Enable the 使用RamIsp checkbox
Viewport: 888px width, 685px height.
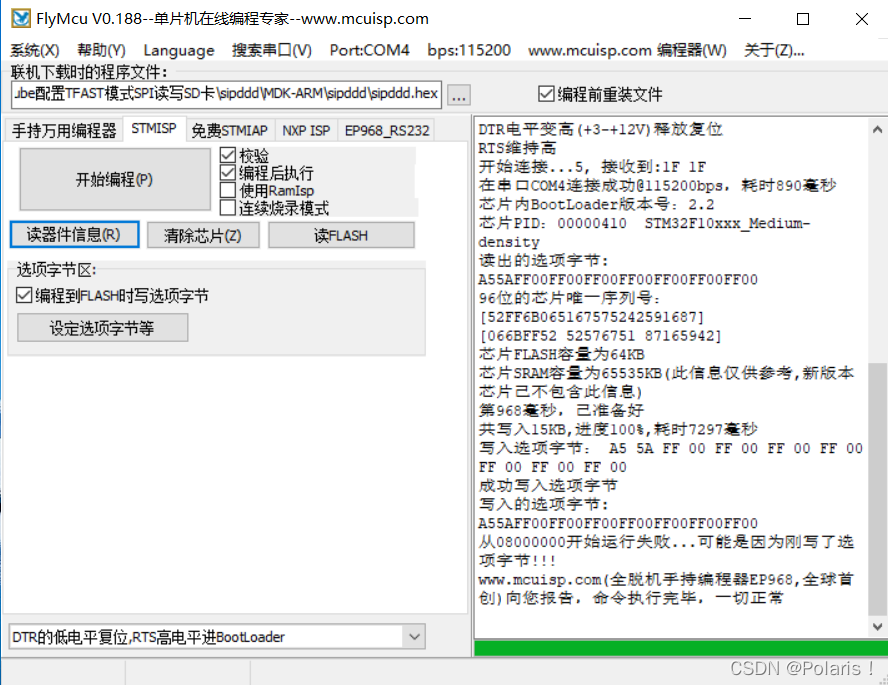pos(228,190)
